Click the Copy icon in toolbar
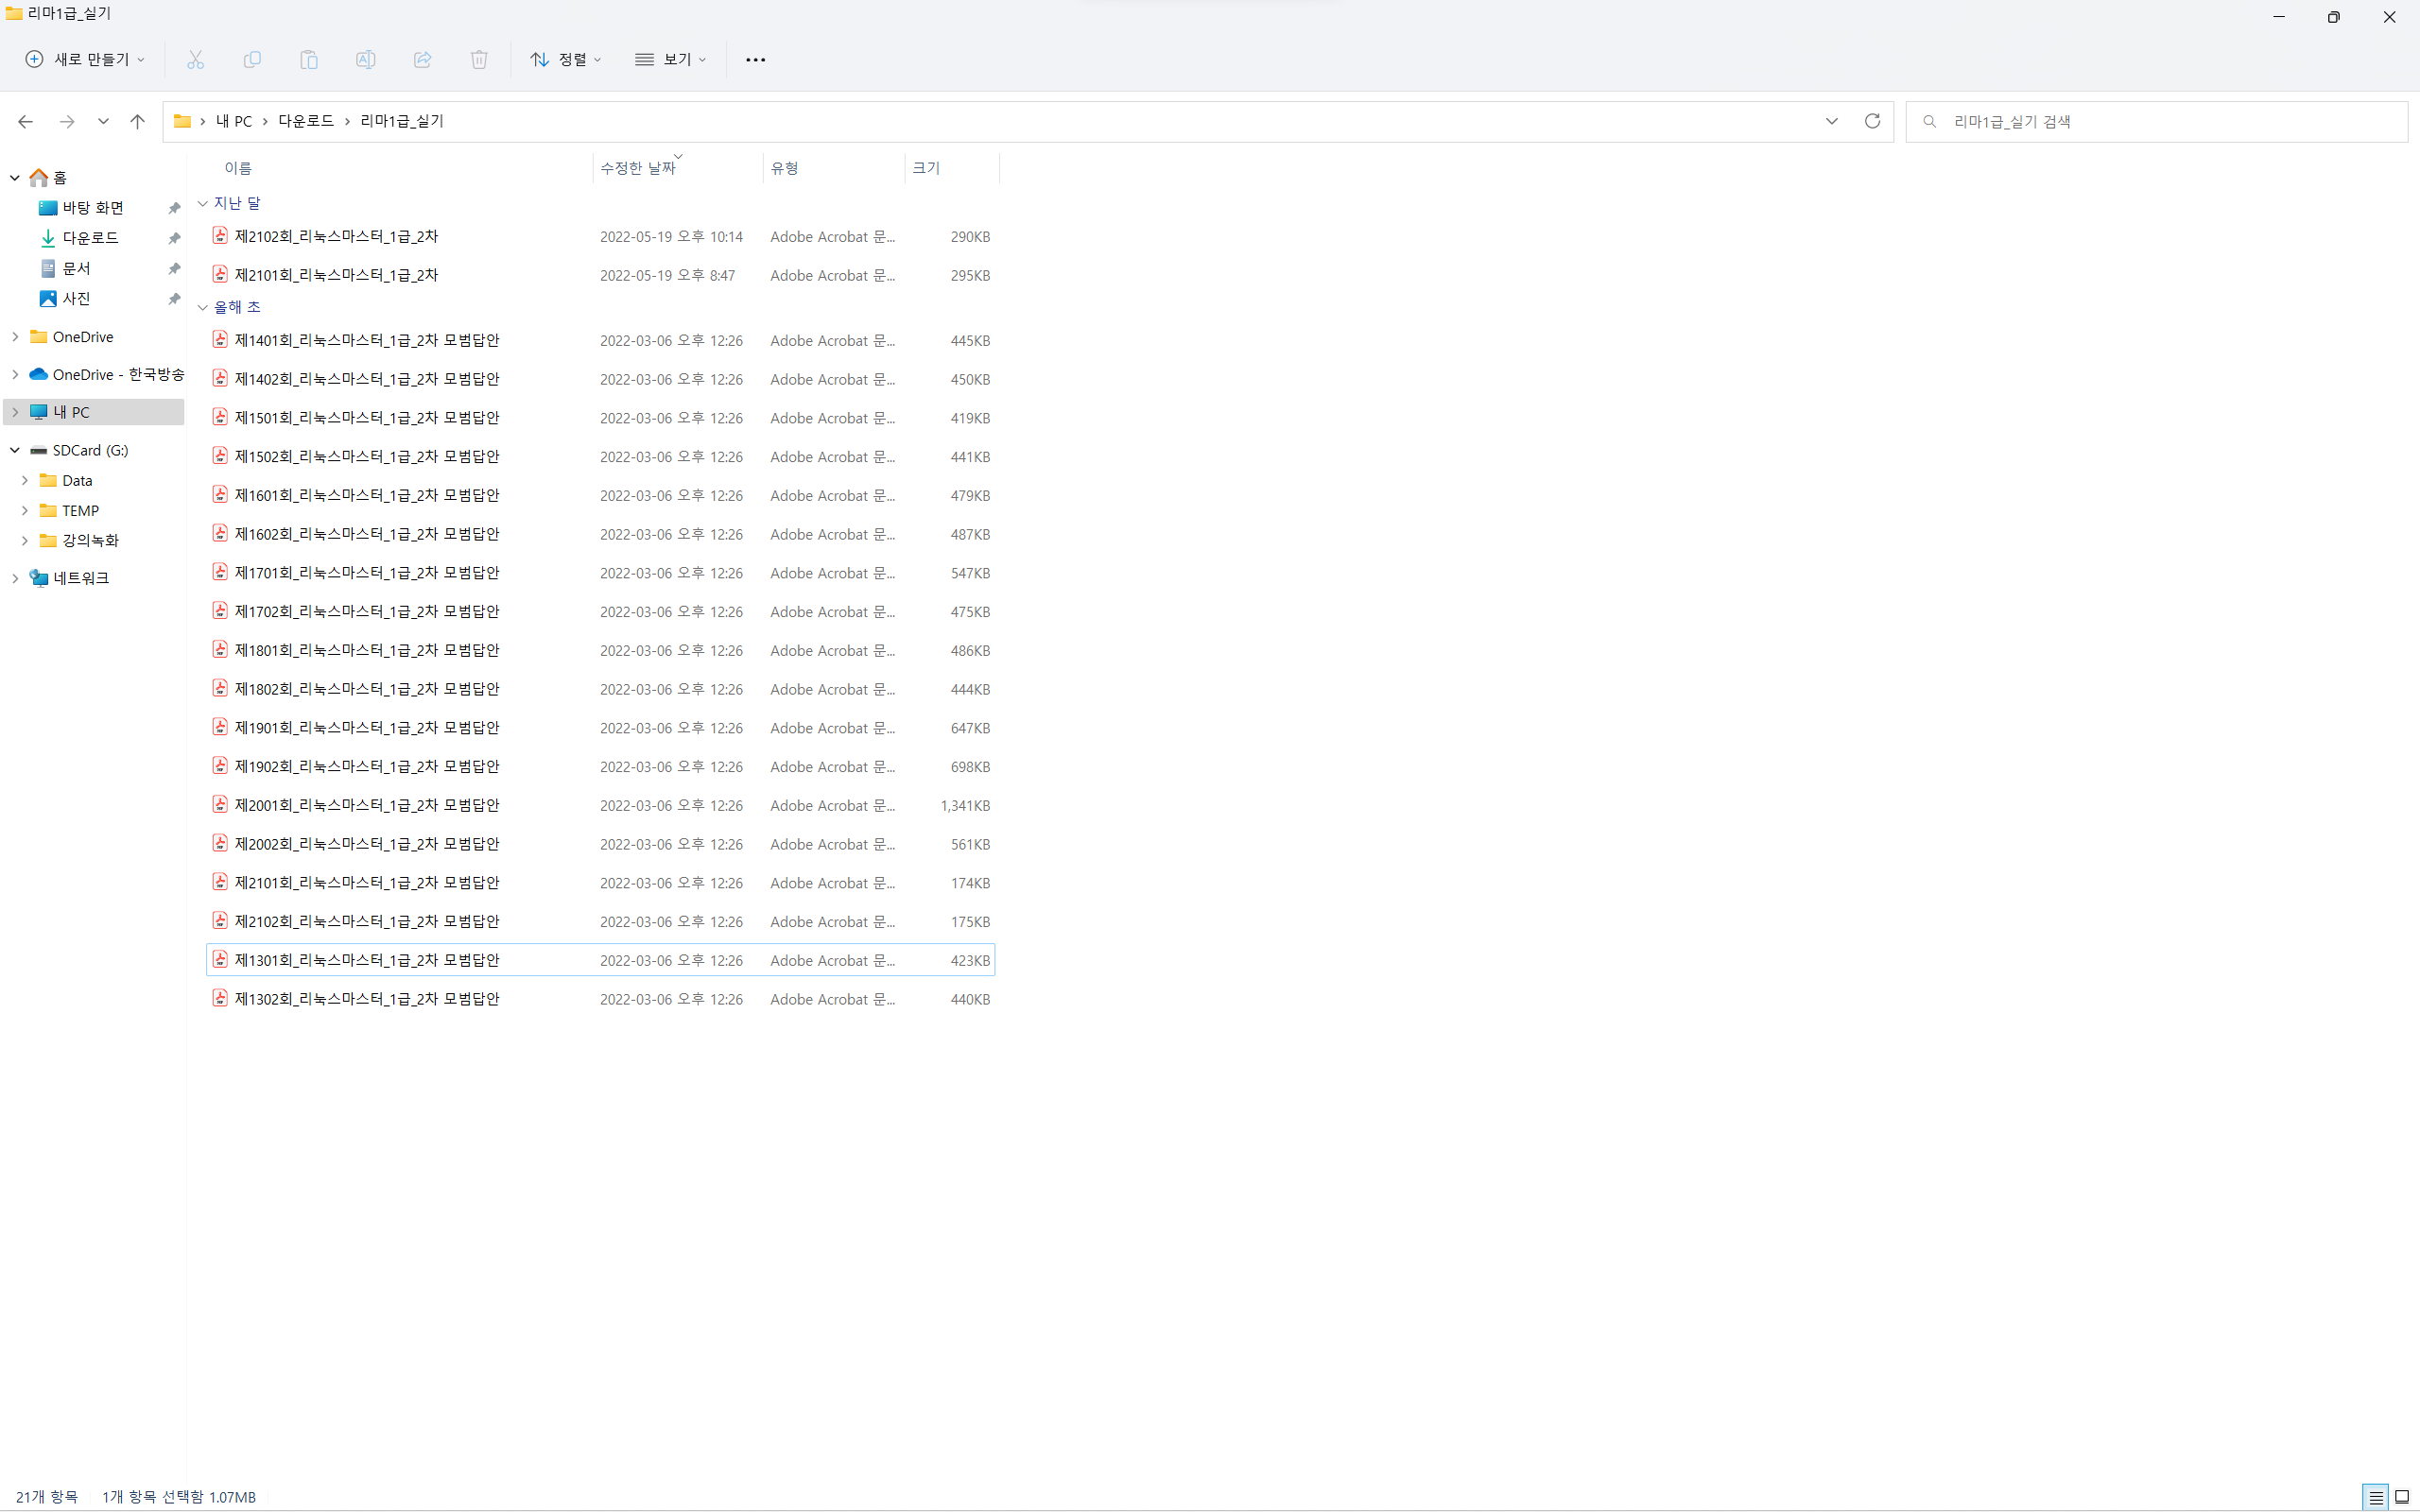Image resolution: width=2420 pixels, height=1512 pixels. [x=252, y=60]
